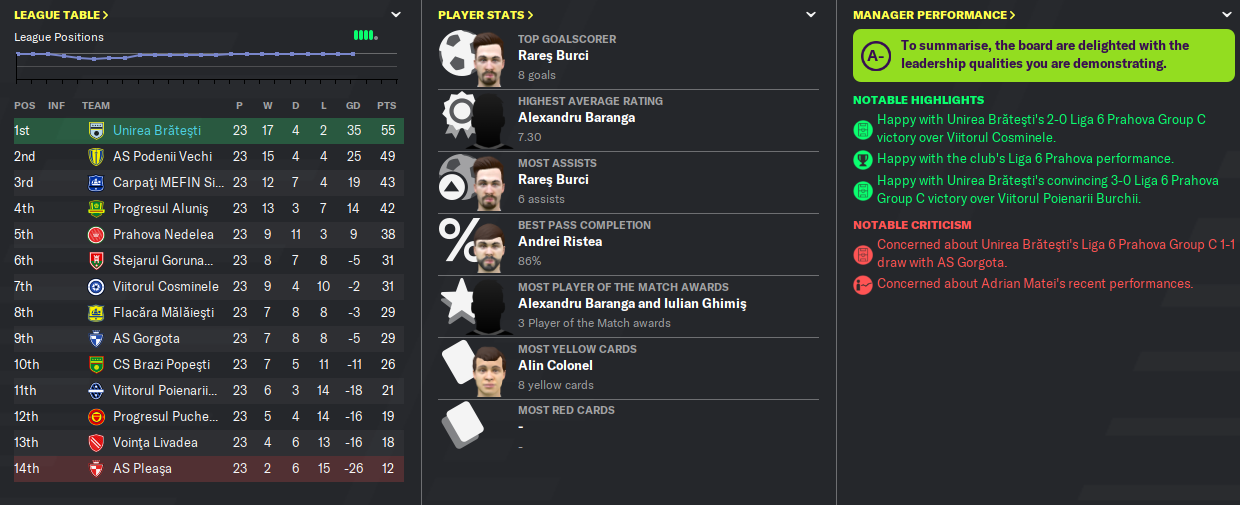Click AS Podenii Vechi club badge
1240x505 pixels.
point(96,156)
